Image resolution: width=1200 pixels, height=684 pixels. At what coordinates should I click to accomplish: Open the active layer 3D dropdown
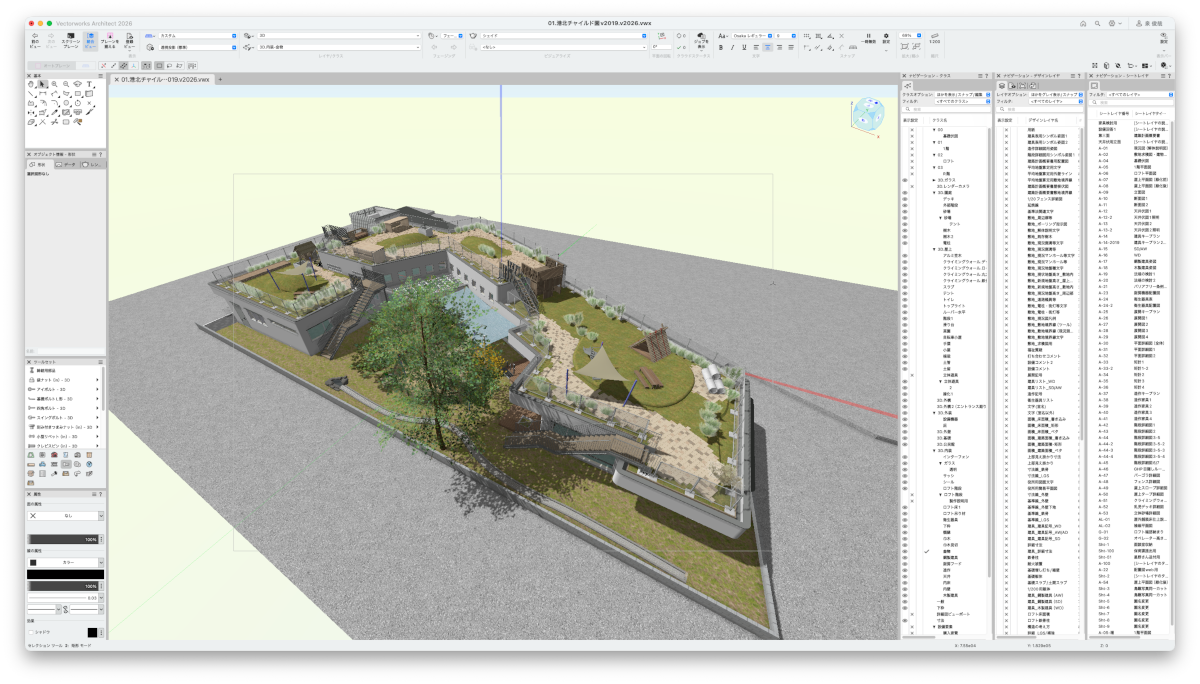pyautogui.click(x=338, y=35)
